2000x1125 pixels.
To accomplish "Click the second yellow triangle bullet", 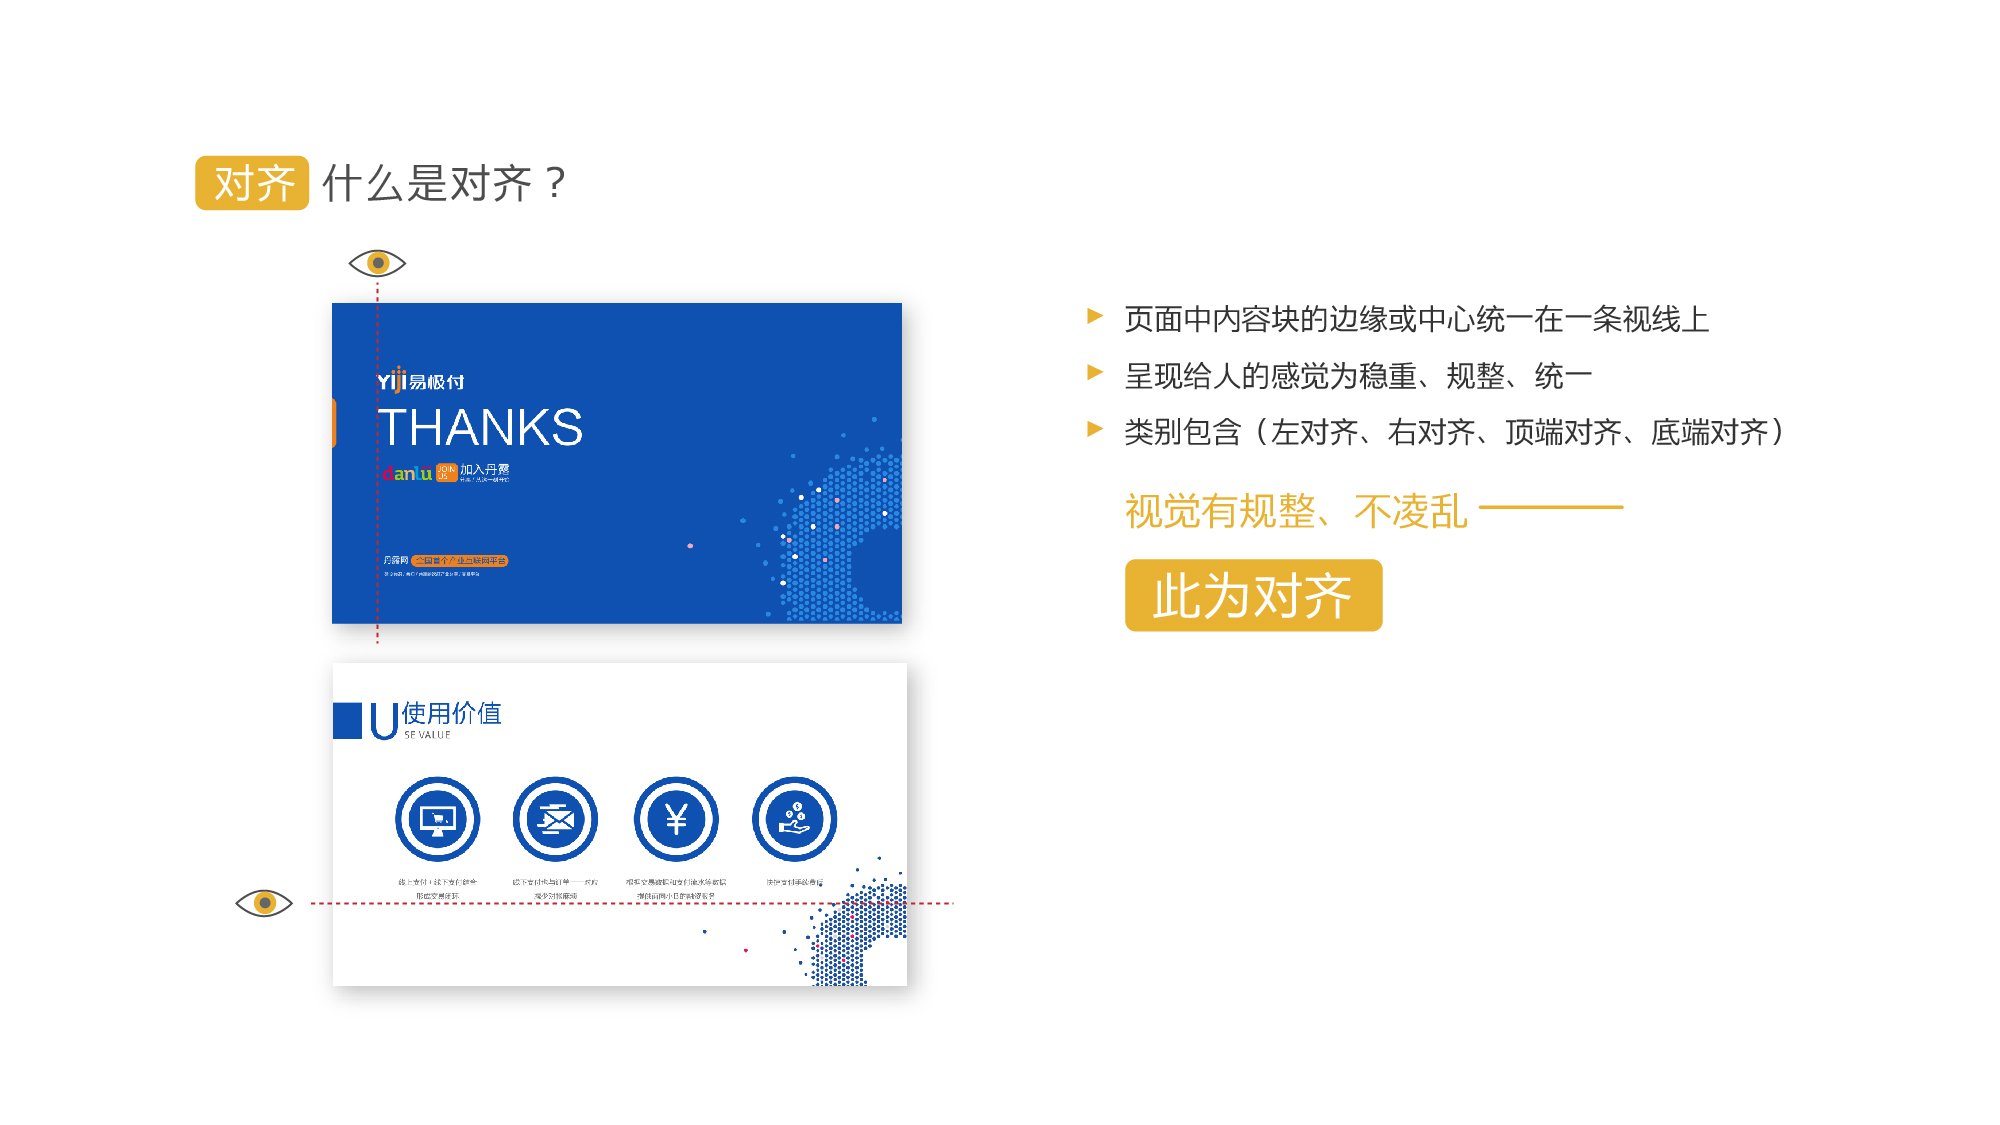I will (x=1095, y=373).
